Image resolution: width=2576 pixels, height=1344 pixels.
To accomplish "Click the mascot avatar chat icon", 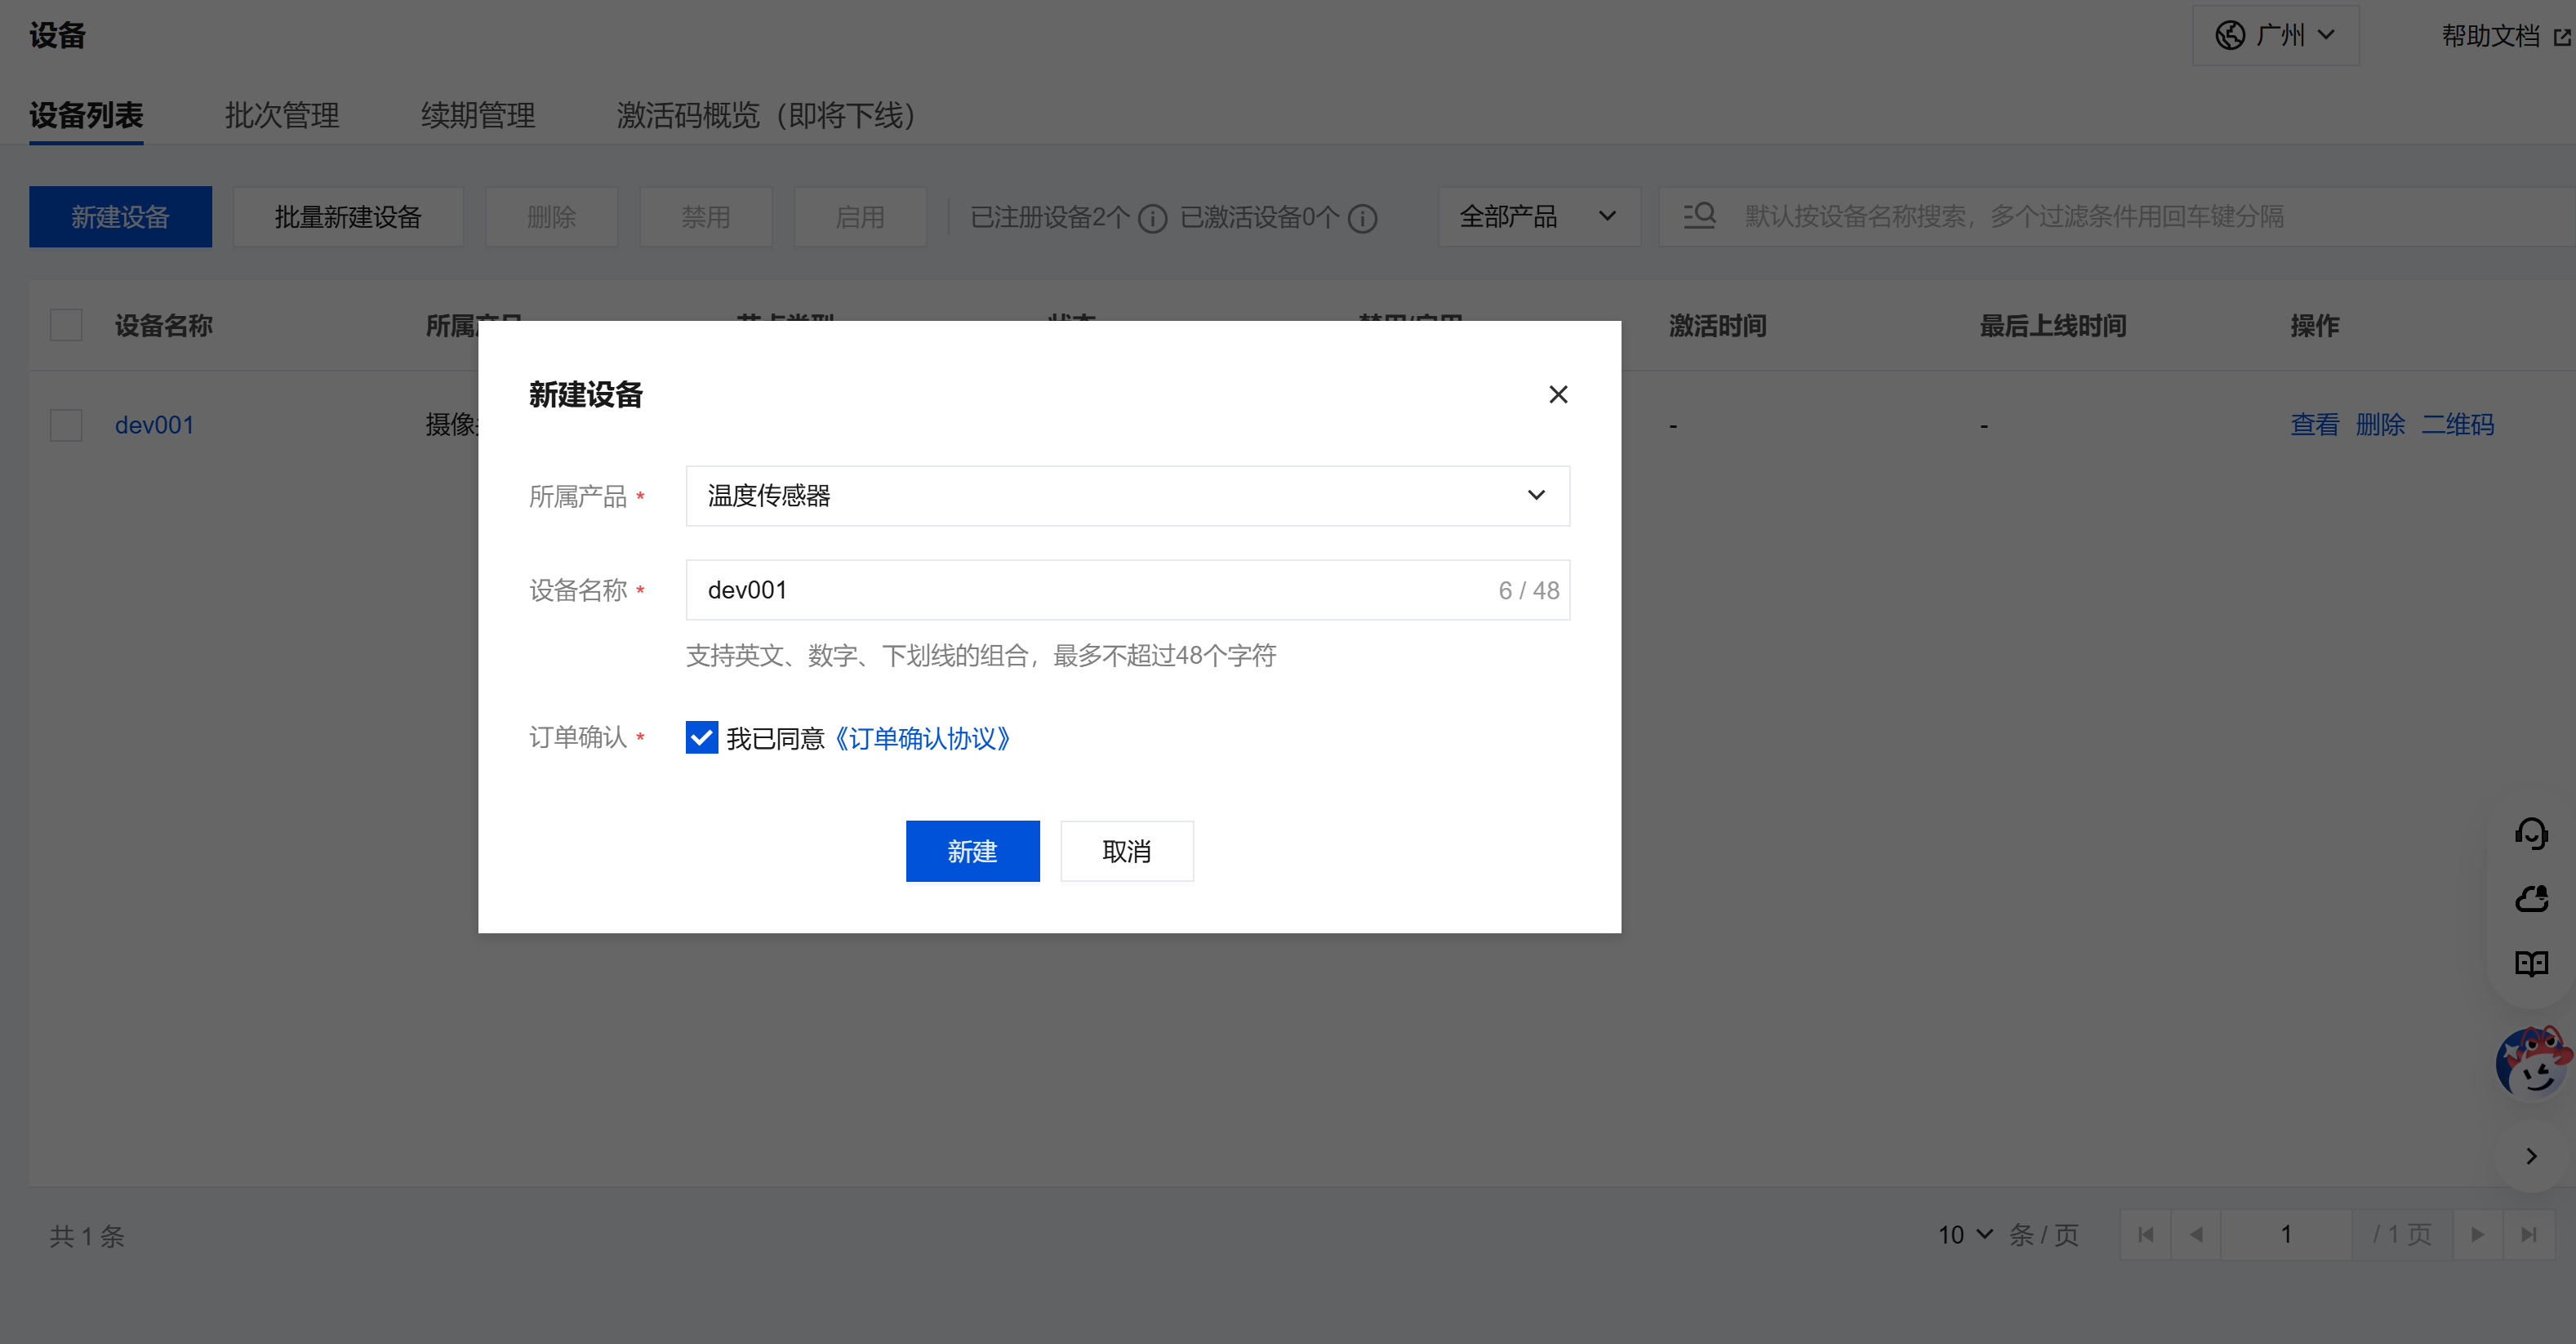I will click(x=2532, y=1062).
